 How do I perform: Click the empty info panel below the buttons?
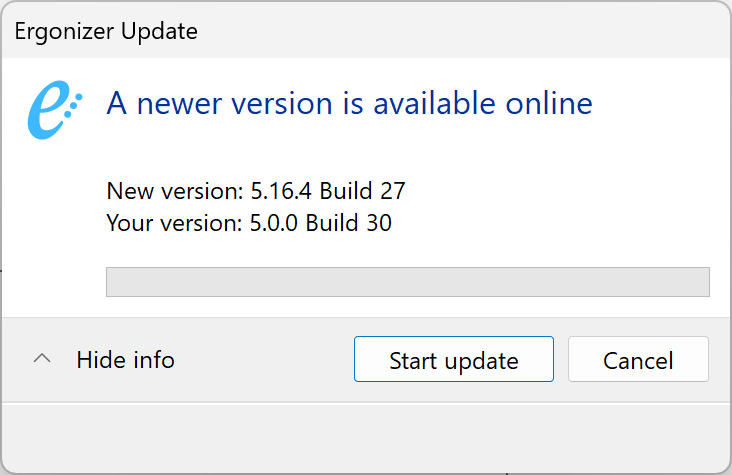point(366,438)
